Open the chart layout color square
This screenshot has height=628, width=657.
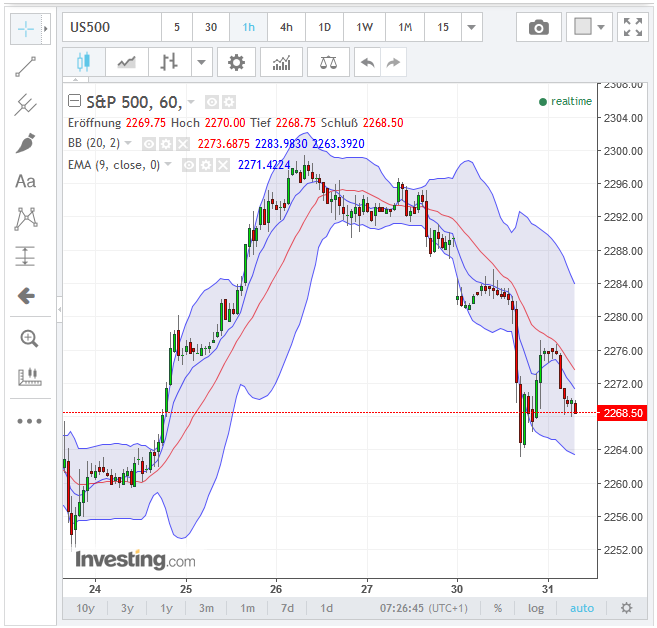tap(582, 27)
